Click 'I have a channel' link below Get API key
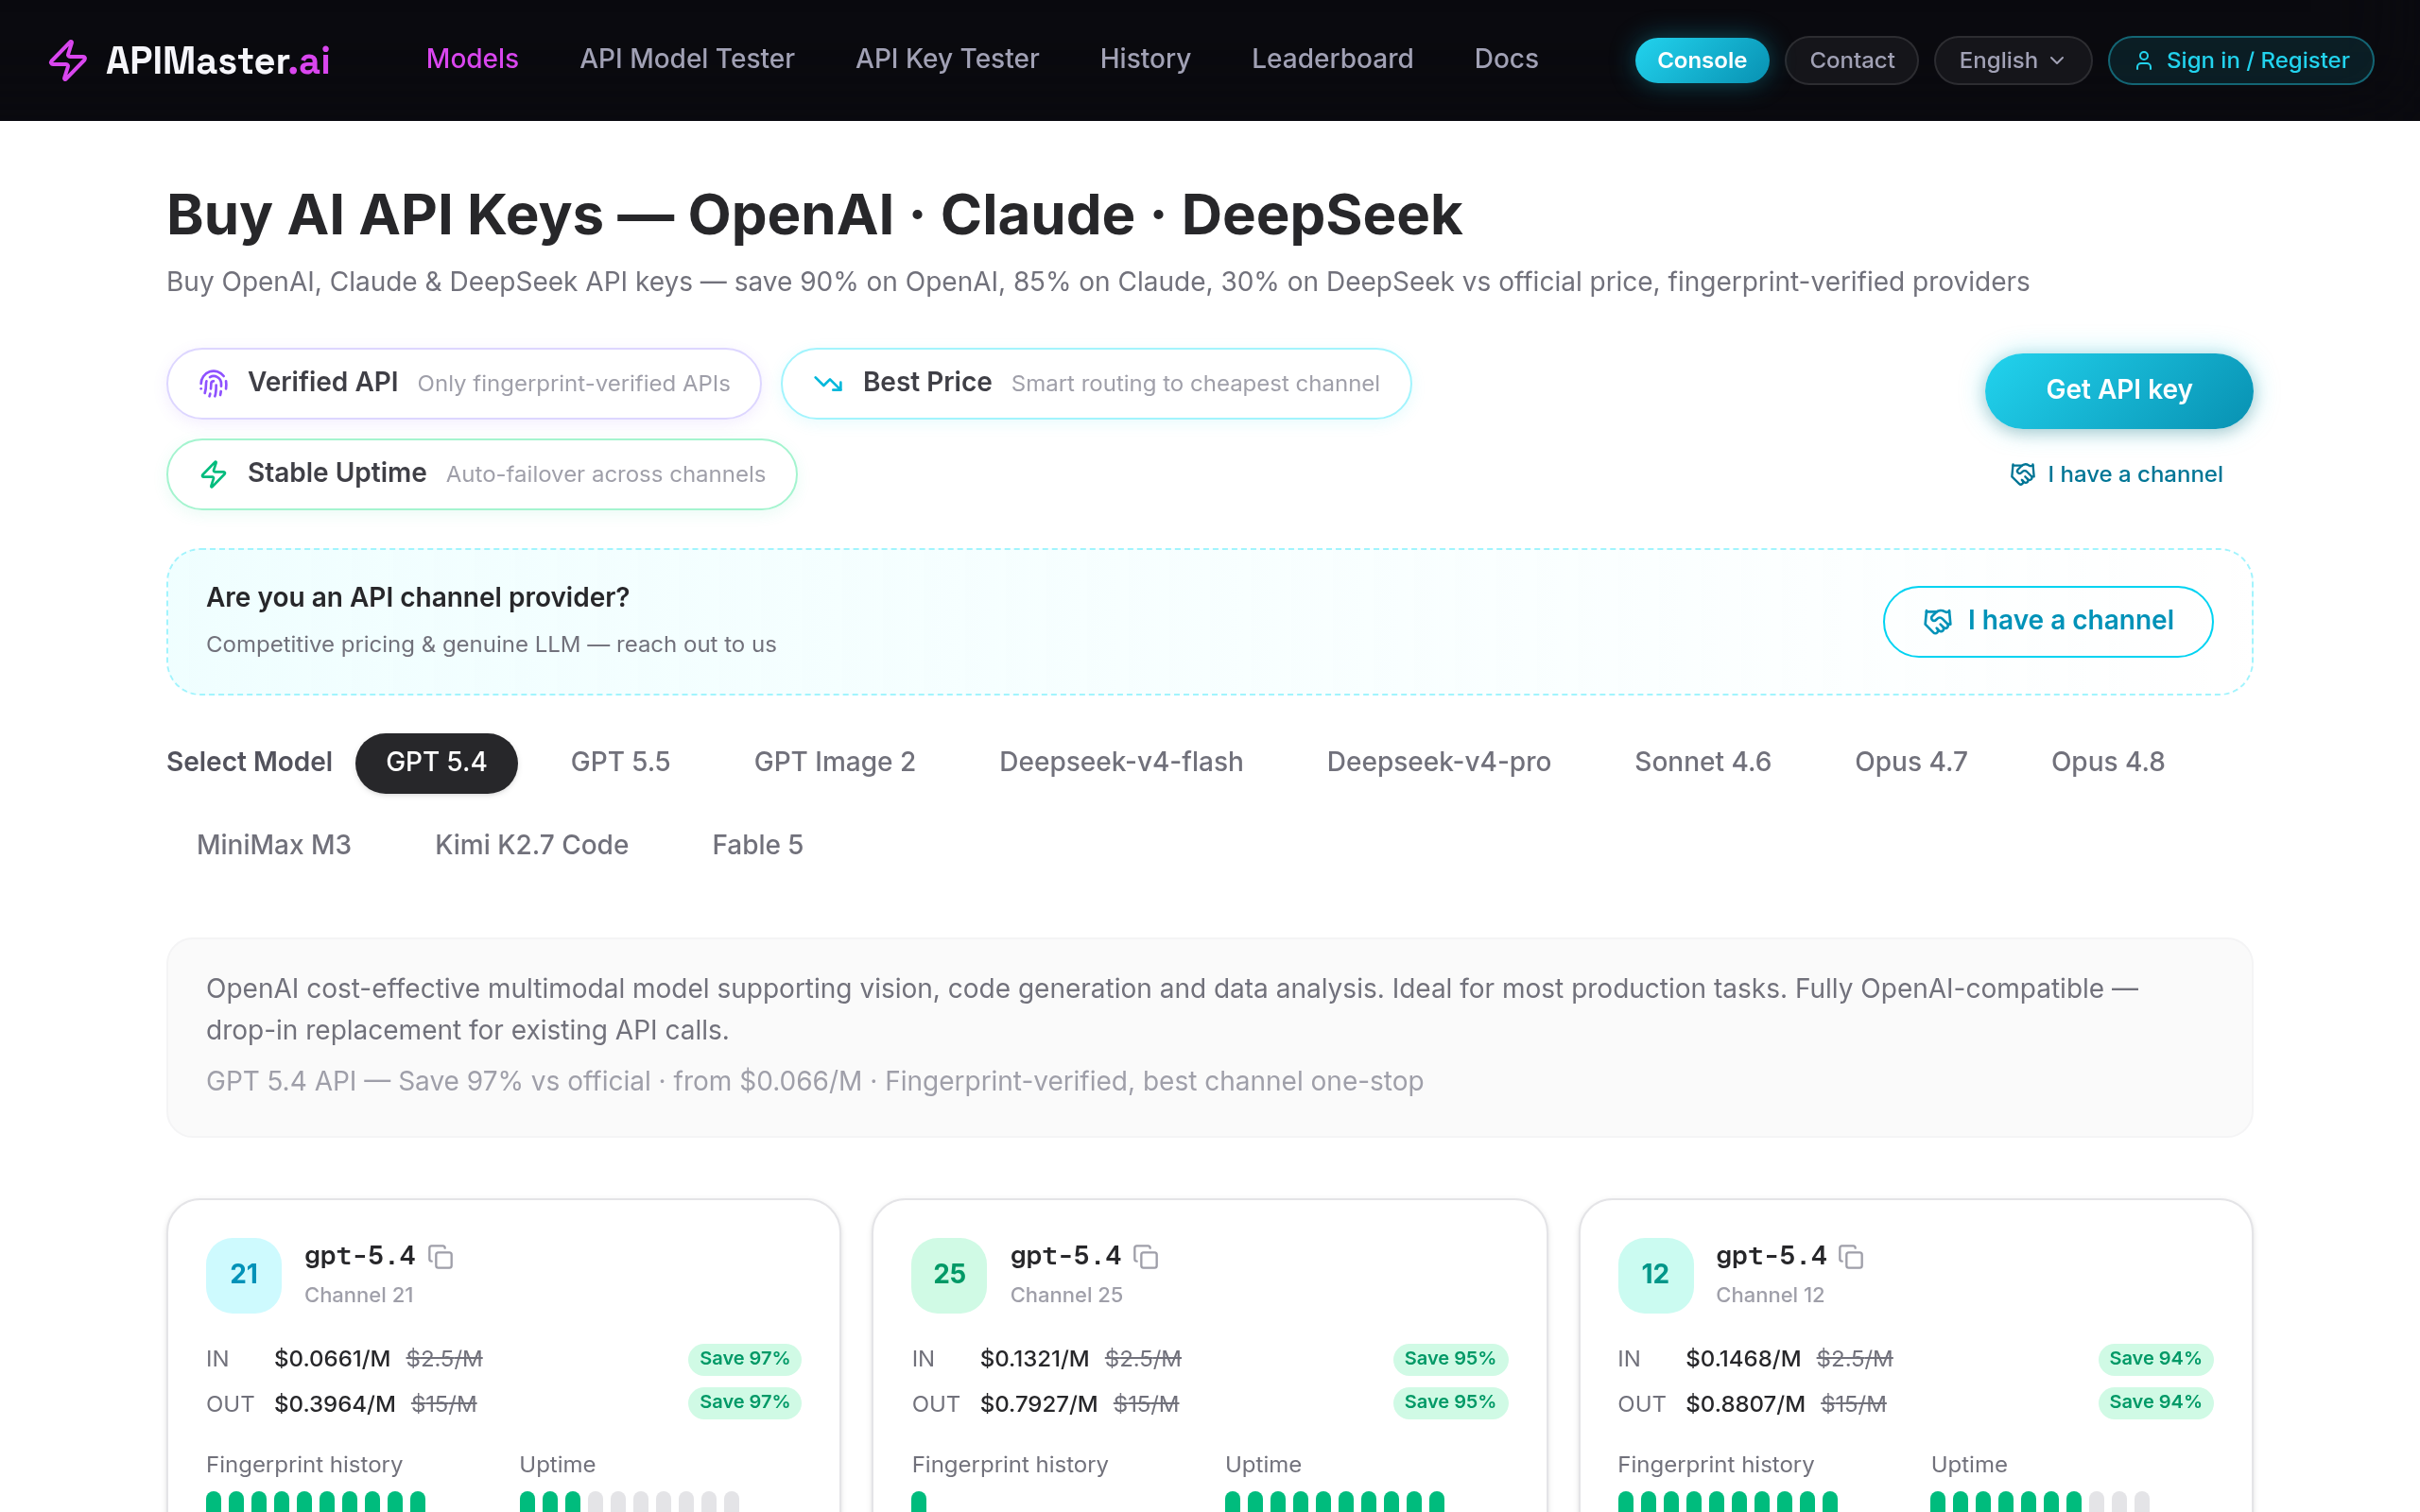2420x1512 pixels. point(2116,474)
